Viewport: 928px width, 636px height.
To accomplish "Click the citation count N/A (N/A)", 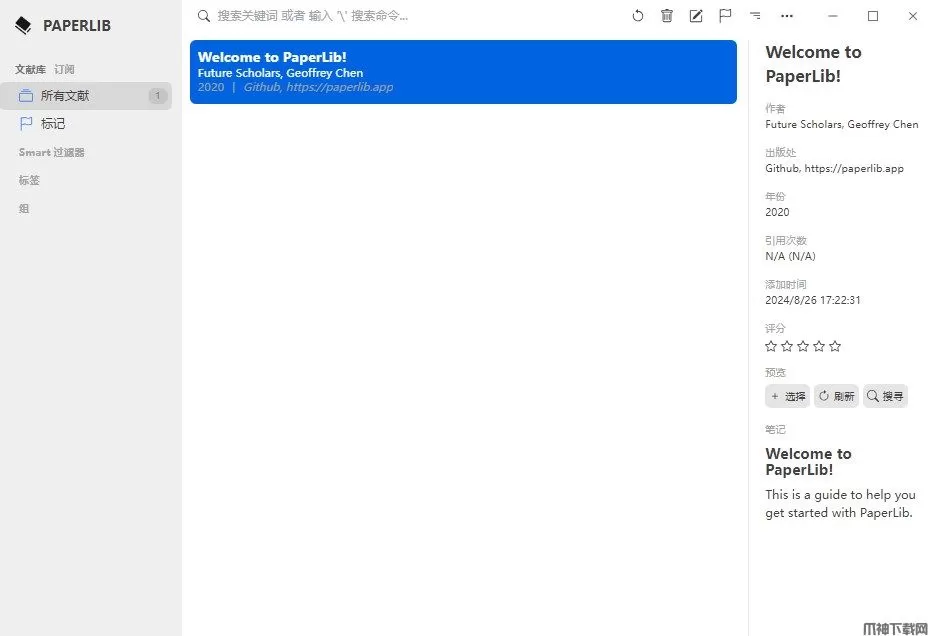I will [790, 256].
